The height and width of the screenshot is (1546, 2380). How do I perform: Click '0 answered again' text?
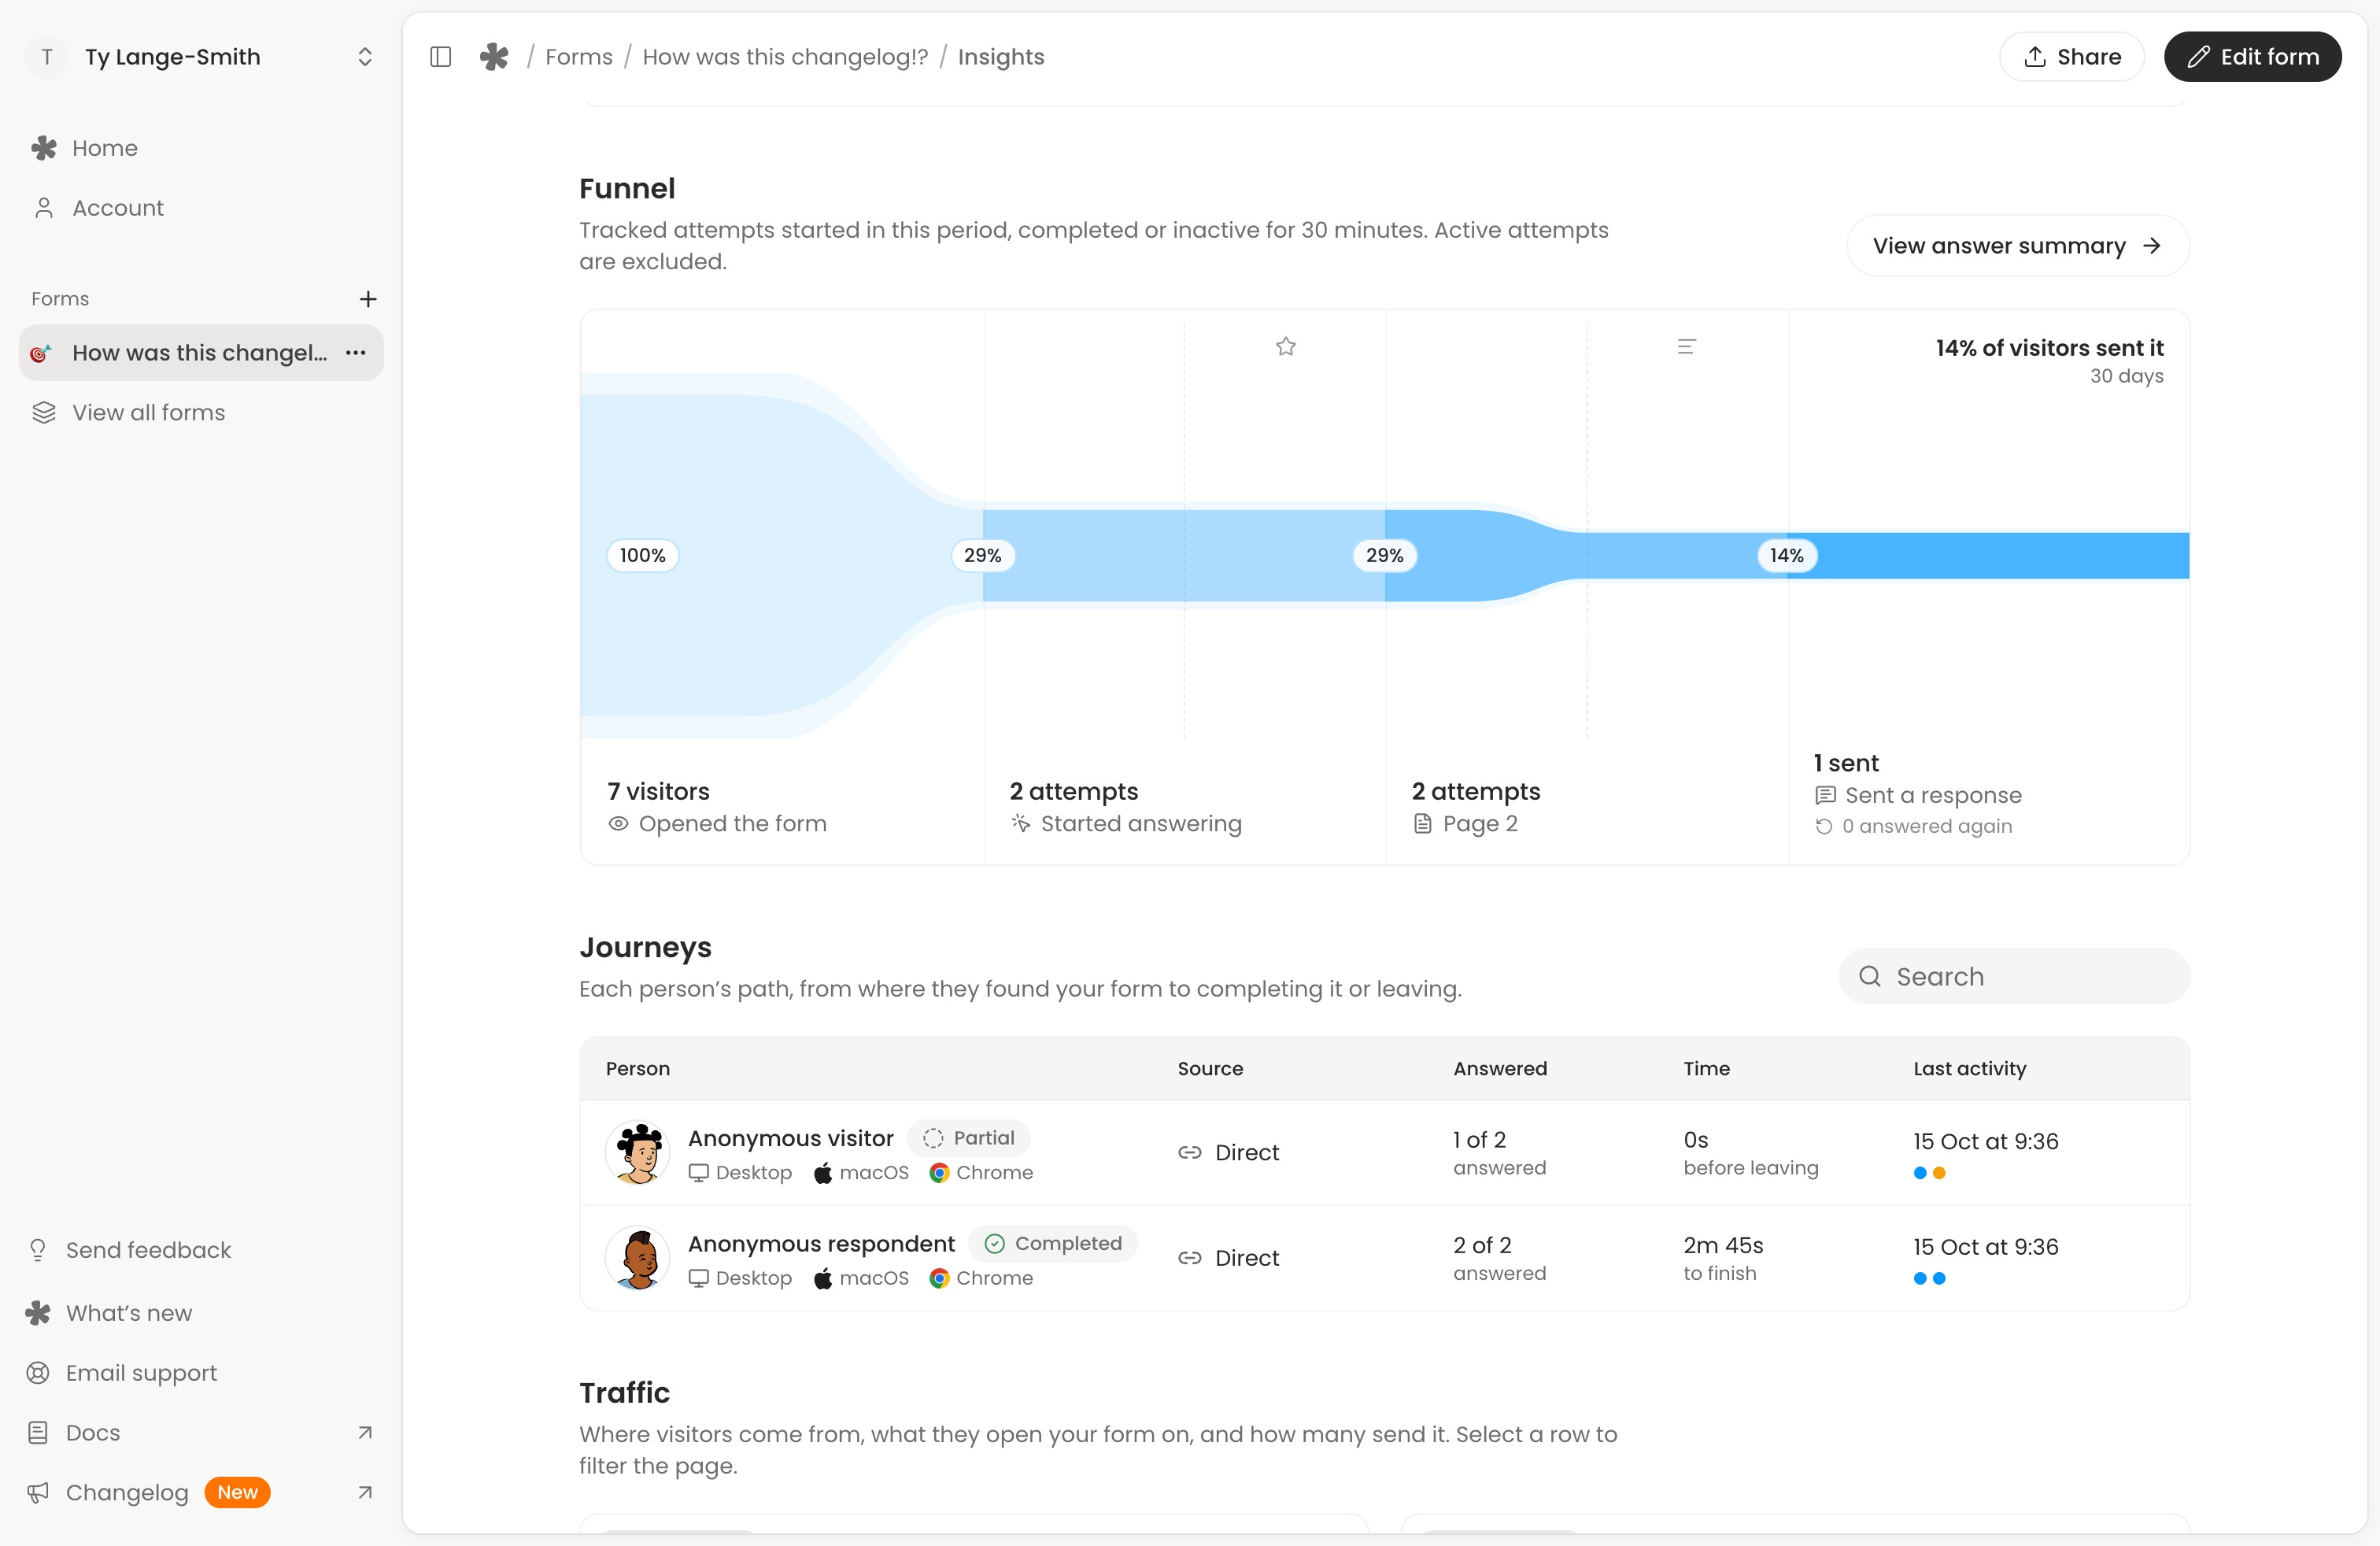(1927, 826)
